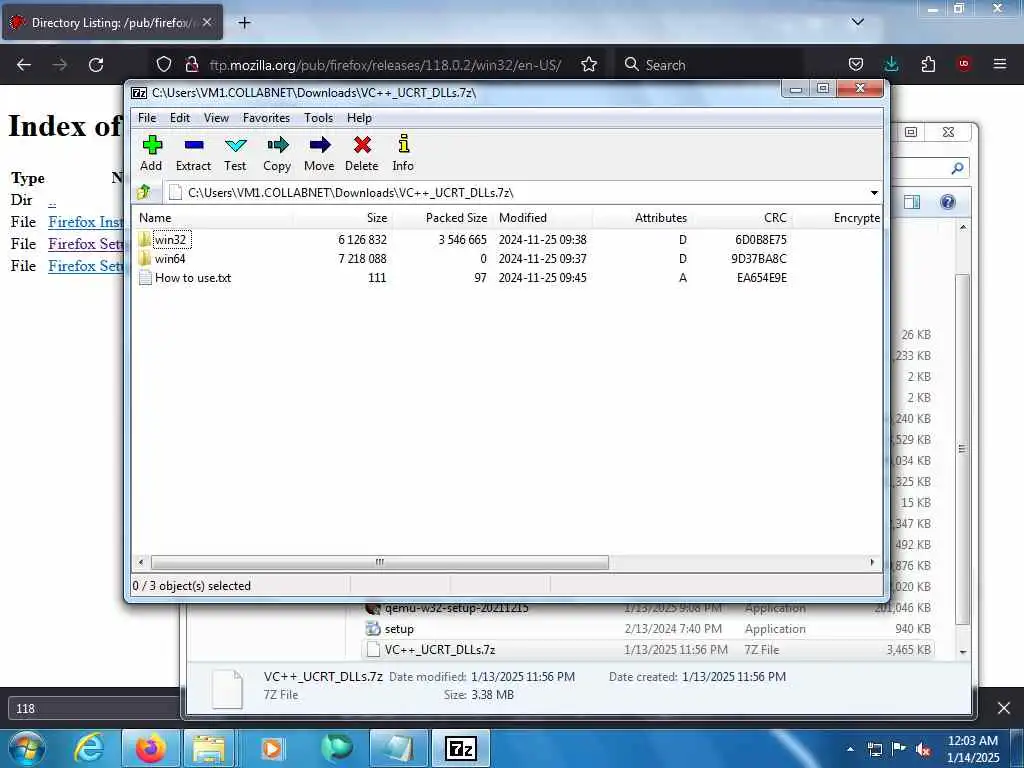Click the muted volume tray icon

tap(923, 750)
